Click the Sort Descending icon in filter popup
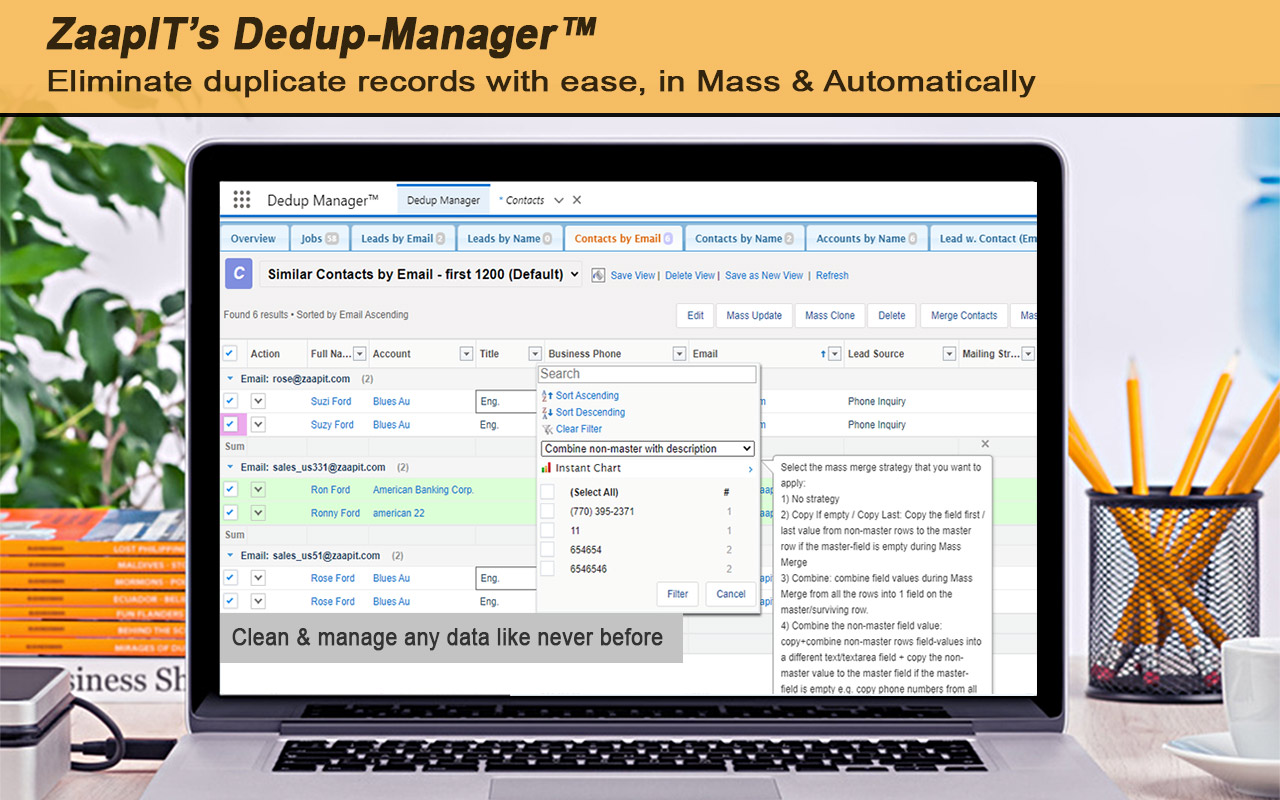1280x800 pixels. 547,412
